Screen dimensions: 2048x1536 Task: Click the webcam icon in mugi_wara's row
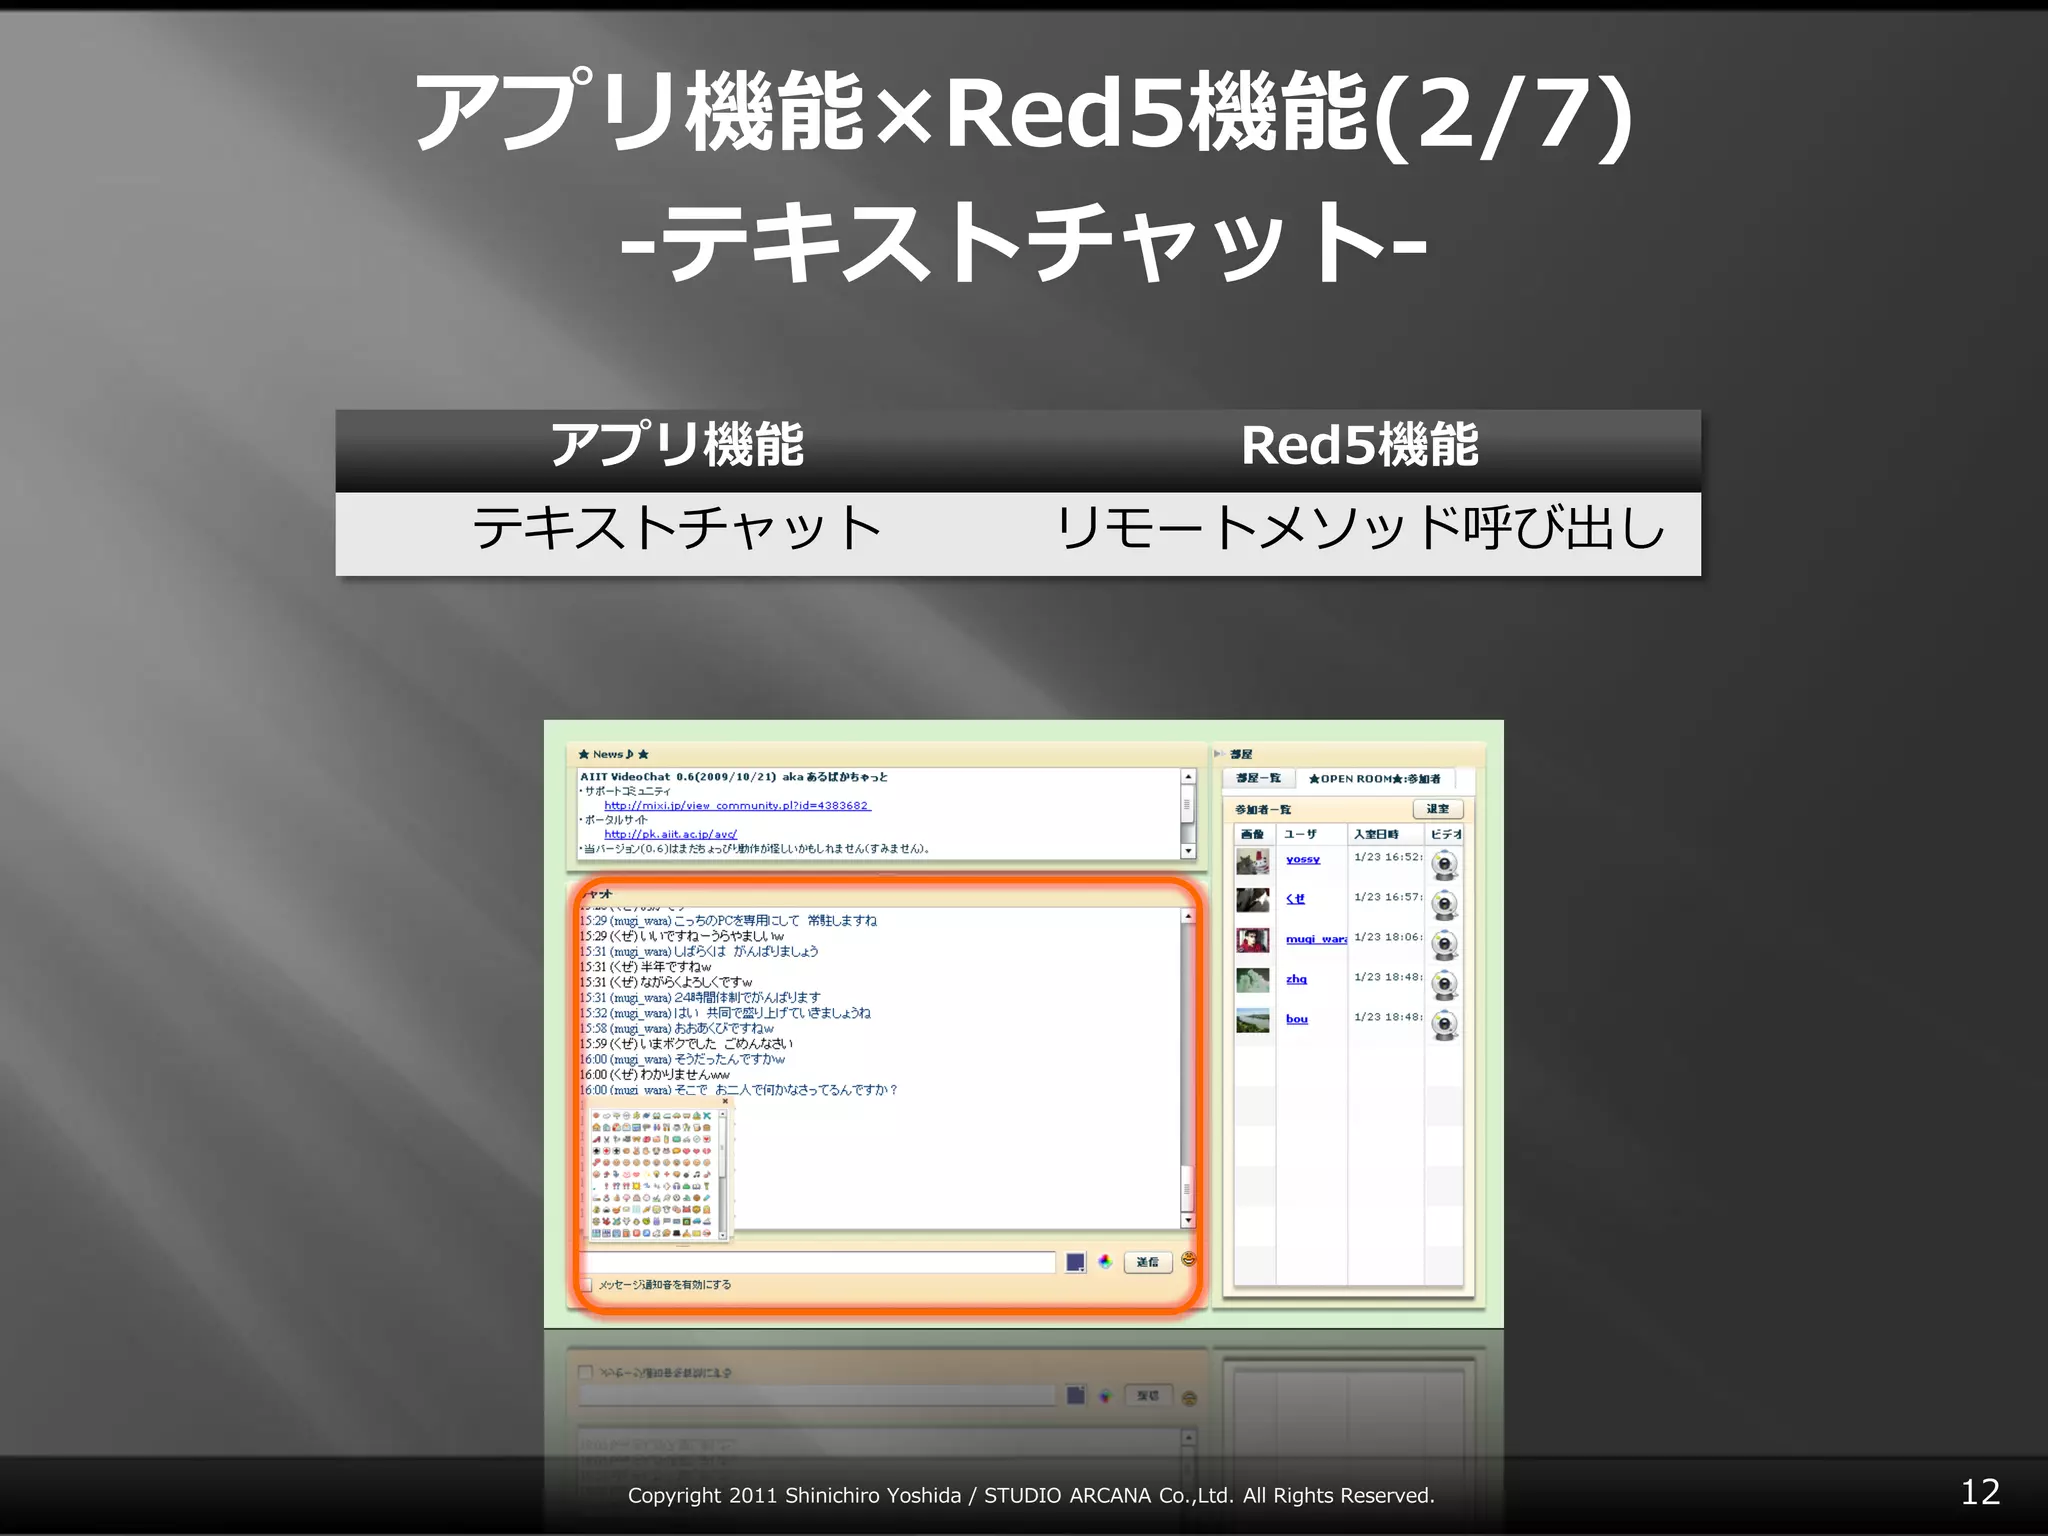[x=1444, y=944]
